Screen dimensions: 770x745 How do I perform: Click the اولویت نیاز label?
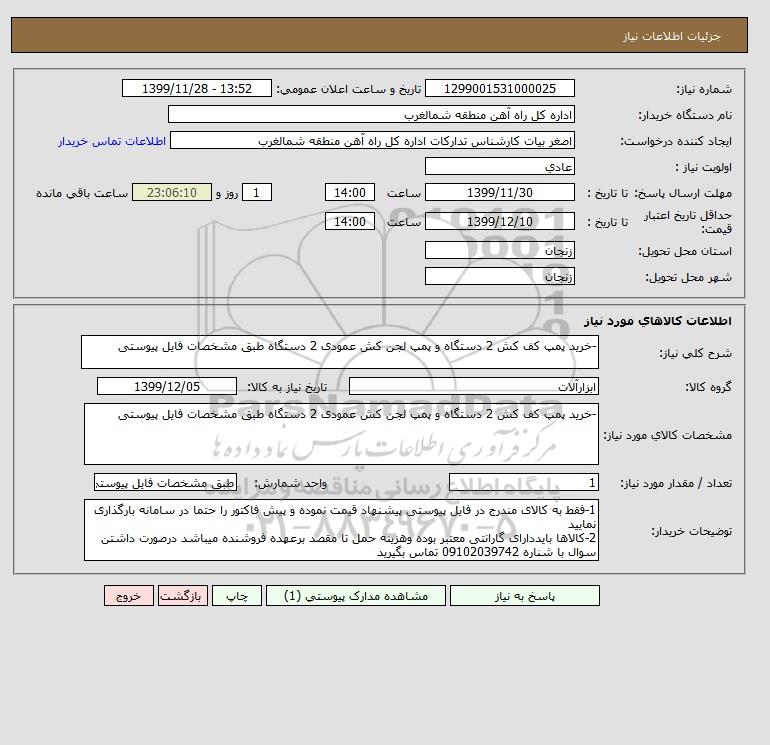pyautogui.click(x=704, y=167)
